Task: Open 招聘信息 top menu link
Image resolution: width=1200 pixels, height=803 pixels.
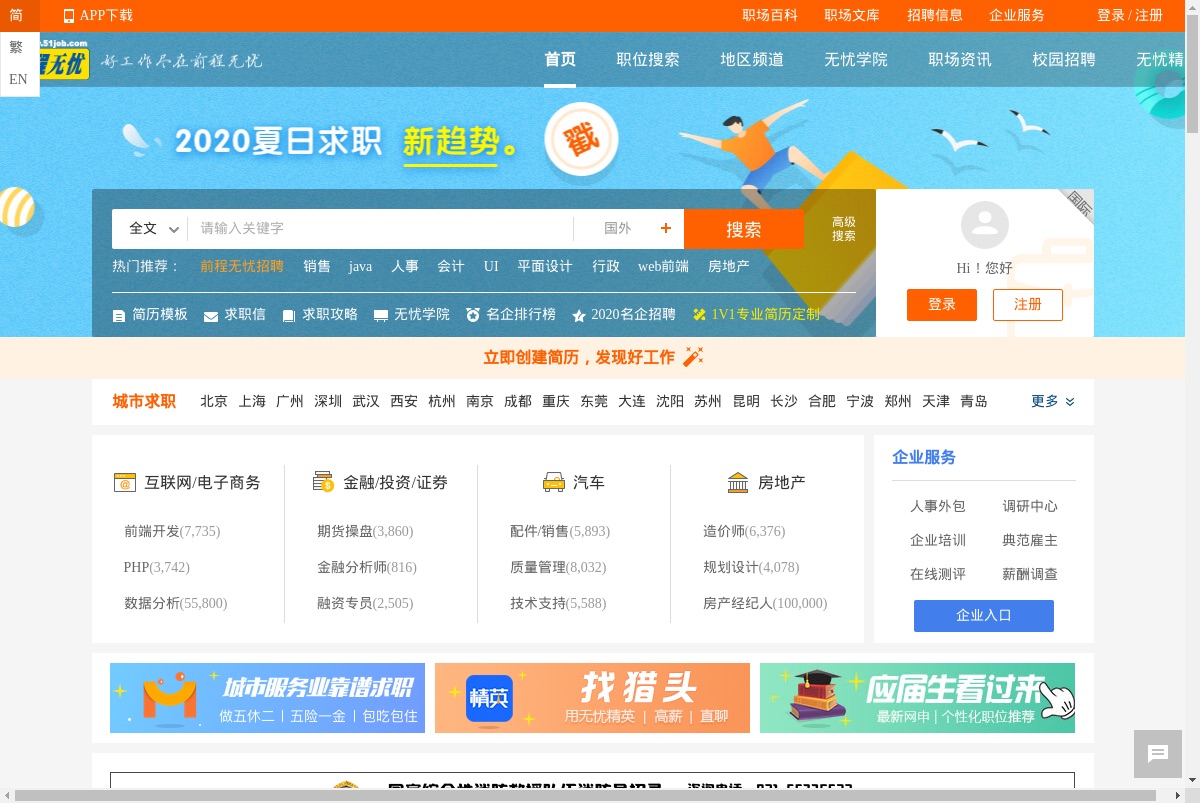Action: (935, 15)
